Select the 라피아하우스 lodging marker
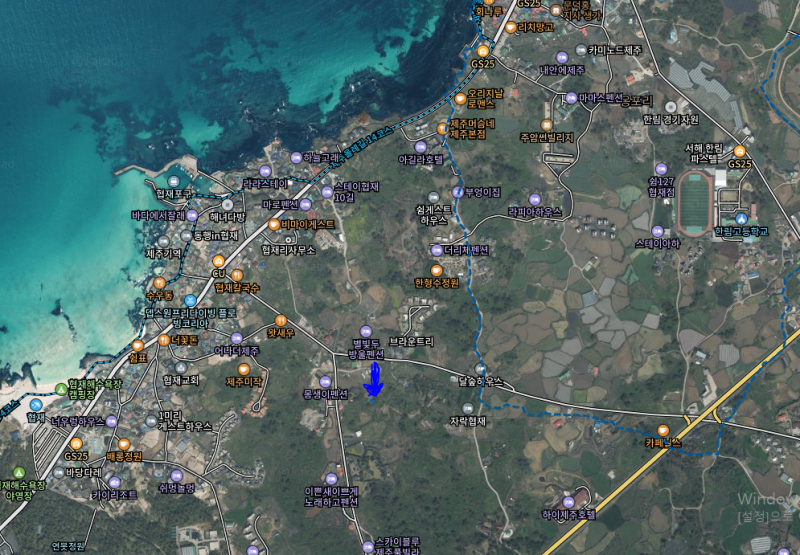 pos(534,198)
